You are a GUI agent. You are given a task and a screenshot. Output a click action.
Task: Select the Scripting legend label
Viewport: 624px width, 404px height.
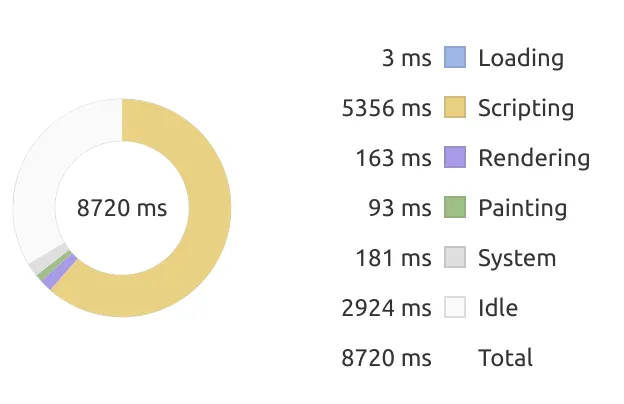526,108
